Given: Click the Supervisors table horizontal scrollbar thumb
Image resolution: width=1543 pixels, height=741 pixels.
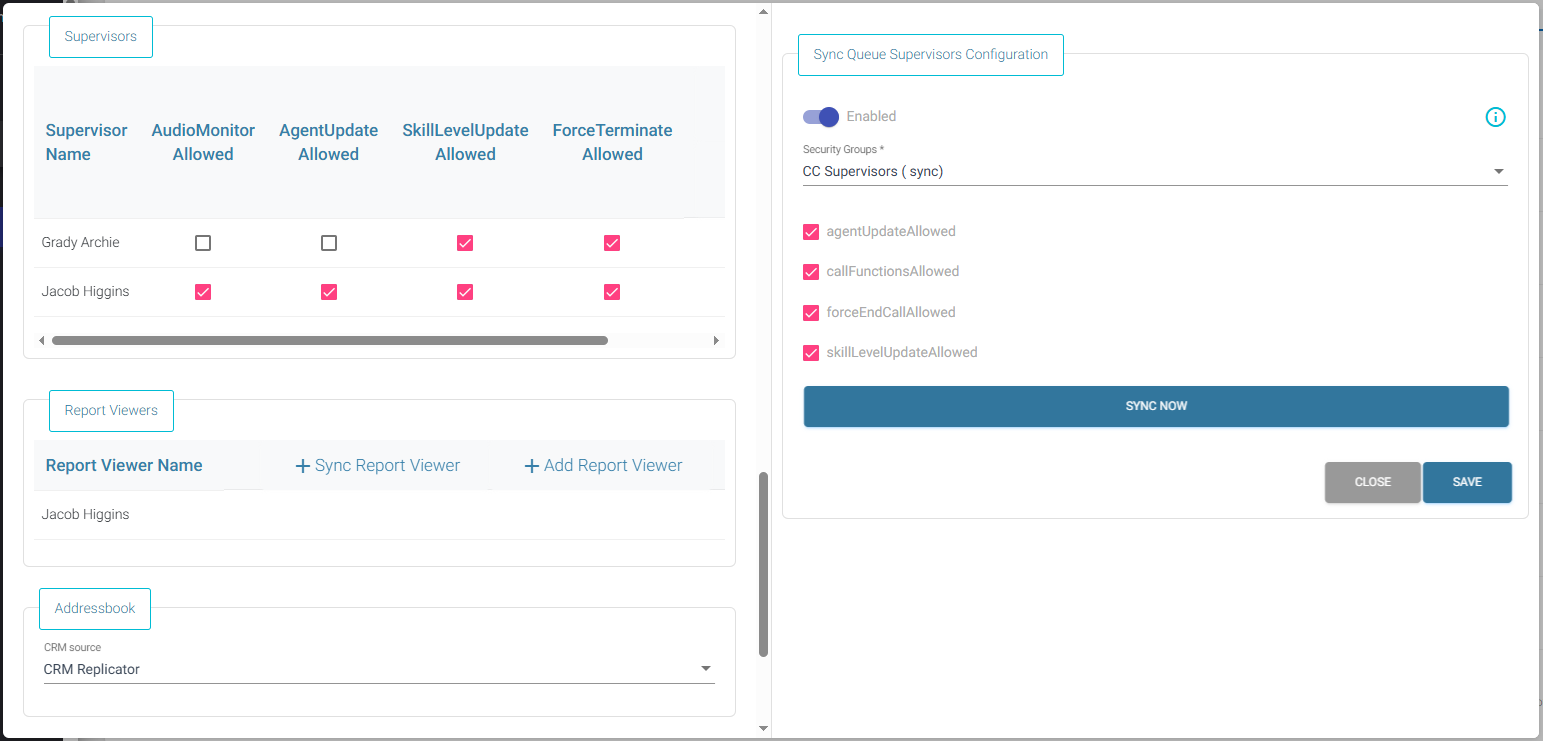Looking at the screenshot, I should 330,341.
